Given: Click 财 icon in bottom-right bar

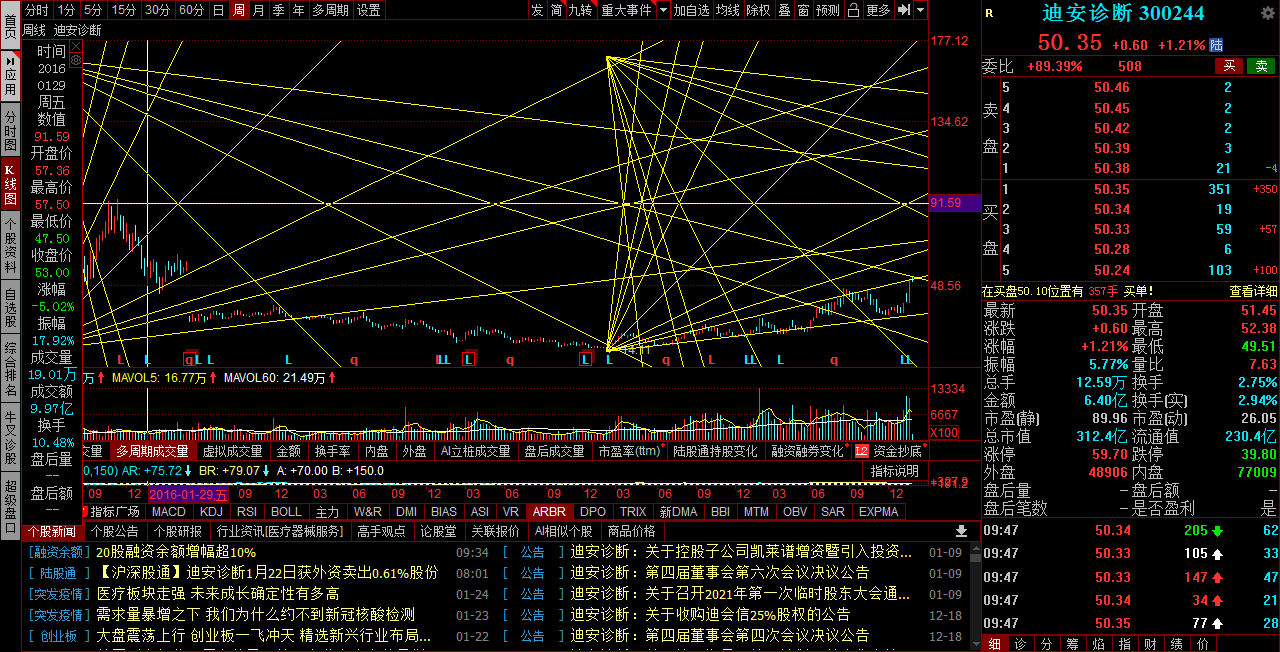Looking at the screenshot, I should point(1150,644).
